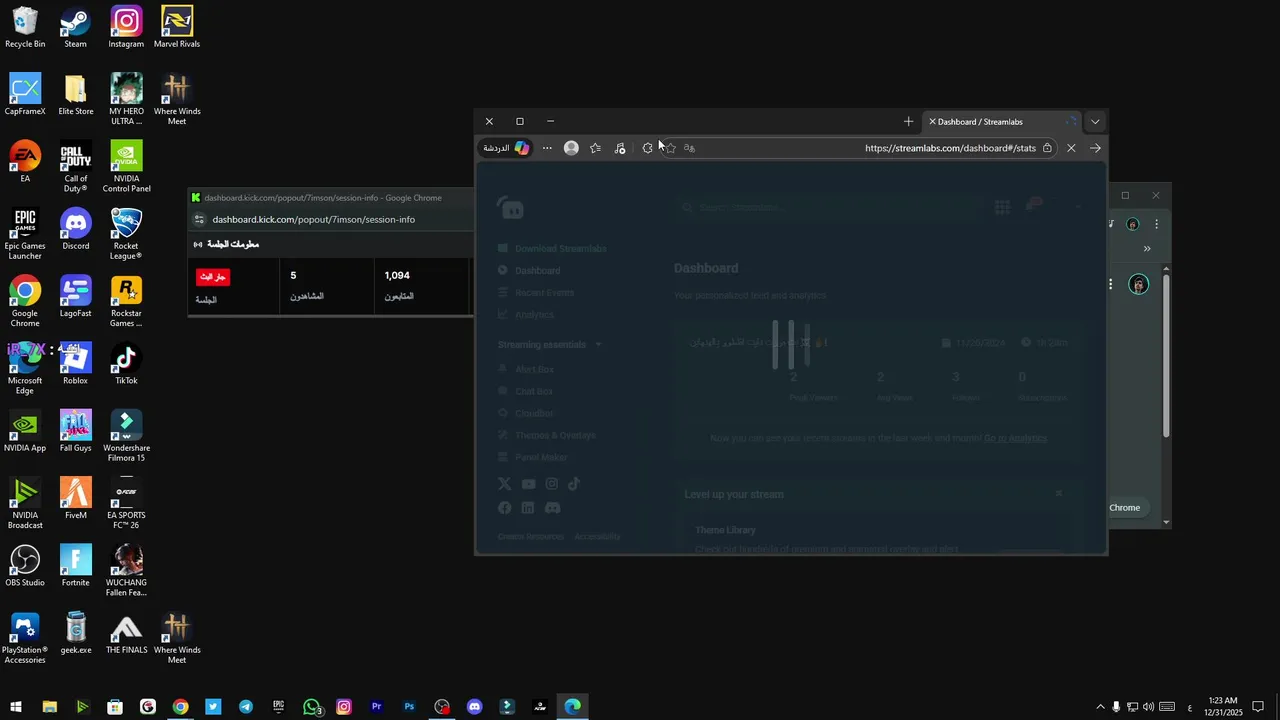Open the TikTok desktop shortcut
Image resolution: width=1280 pixels, height=720 pixels.
(x=126, y=363)
